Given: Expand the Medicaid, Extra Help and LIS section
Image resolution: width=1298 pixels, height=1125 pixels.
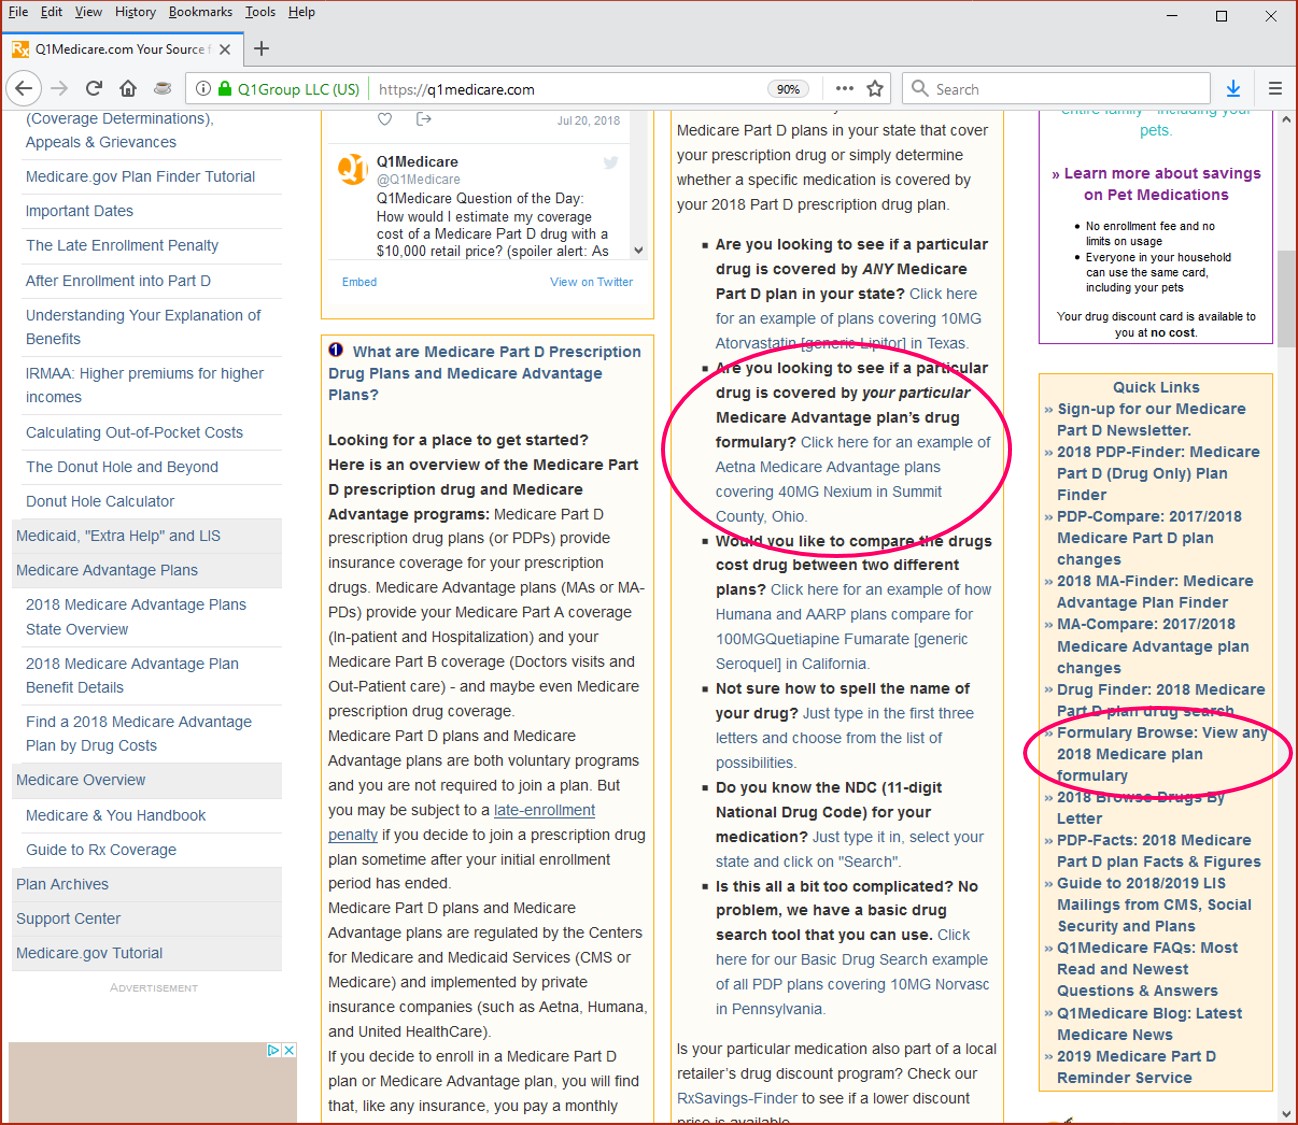Looking at the screenshot, I should click(x=147, y=536).
